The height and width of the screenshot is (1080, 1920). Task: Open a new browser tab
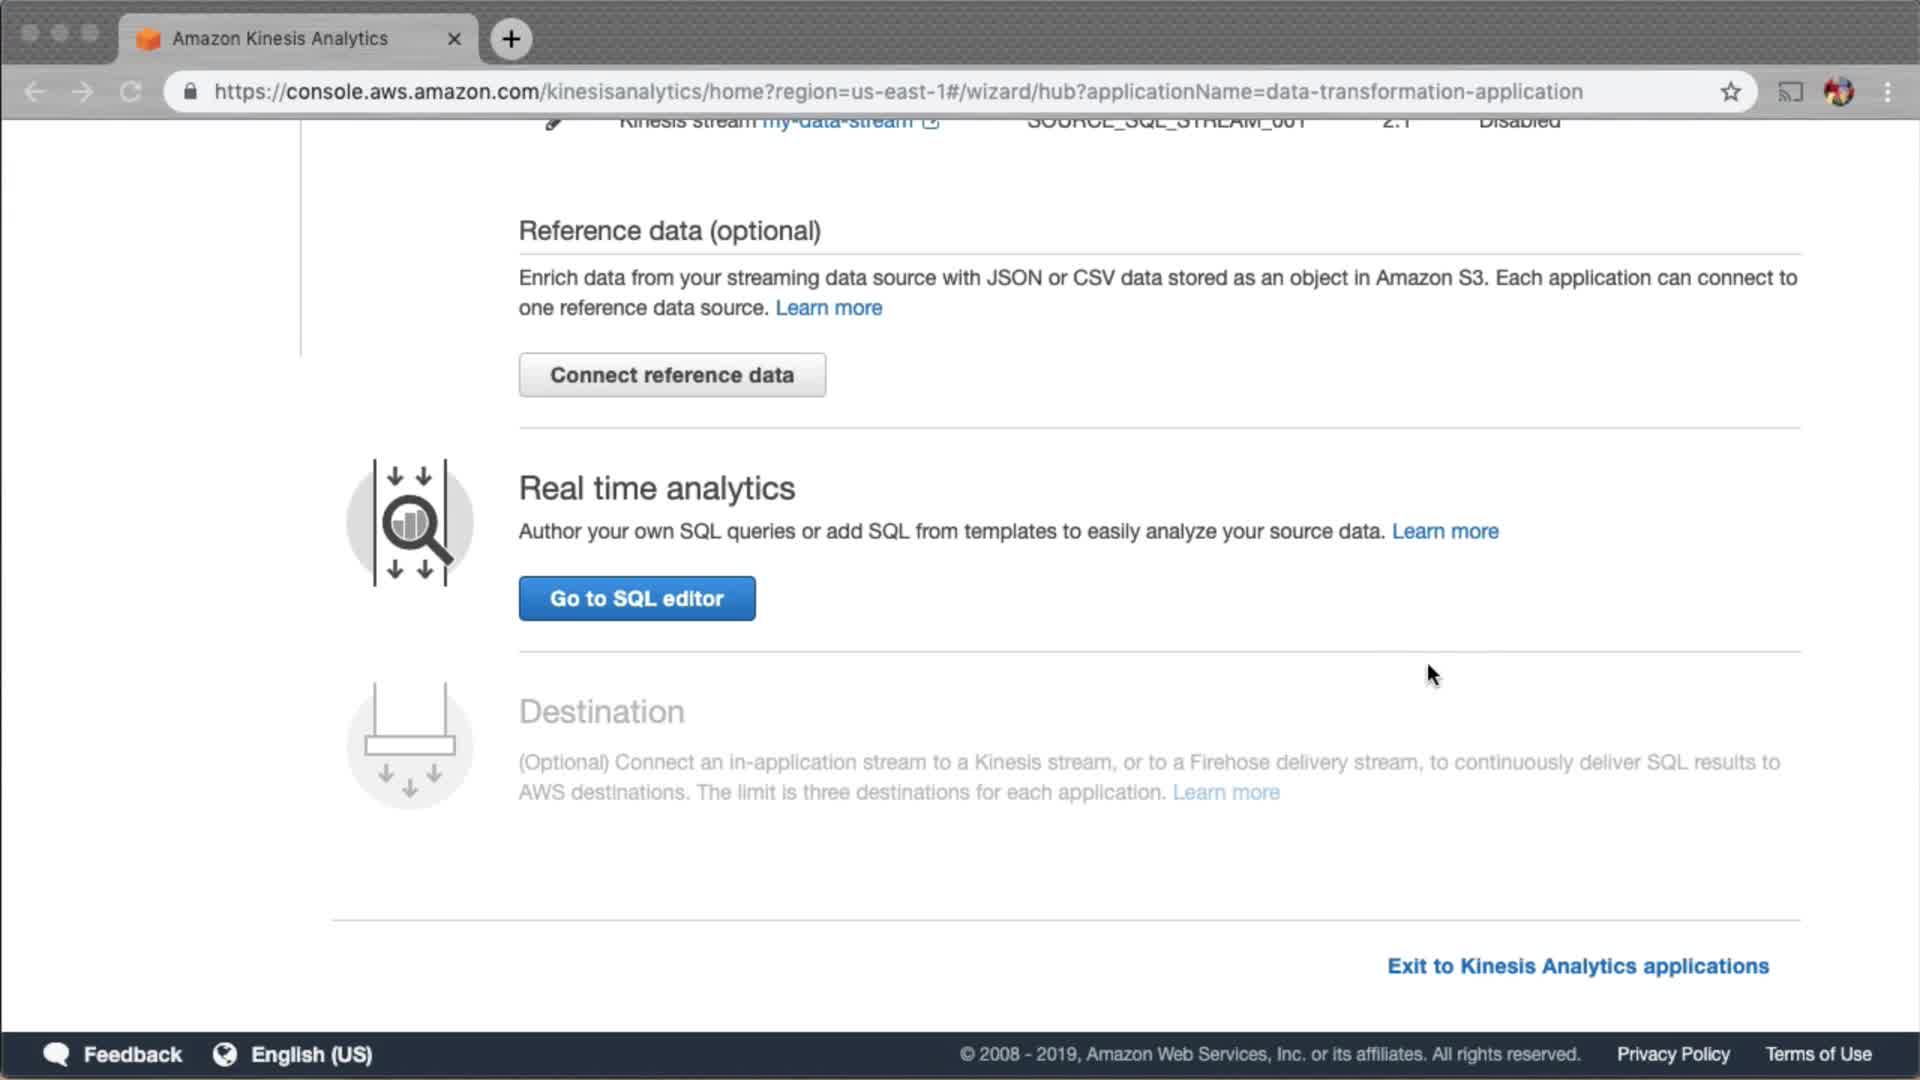coord(511,39)
